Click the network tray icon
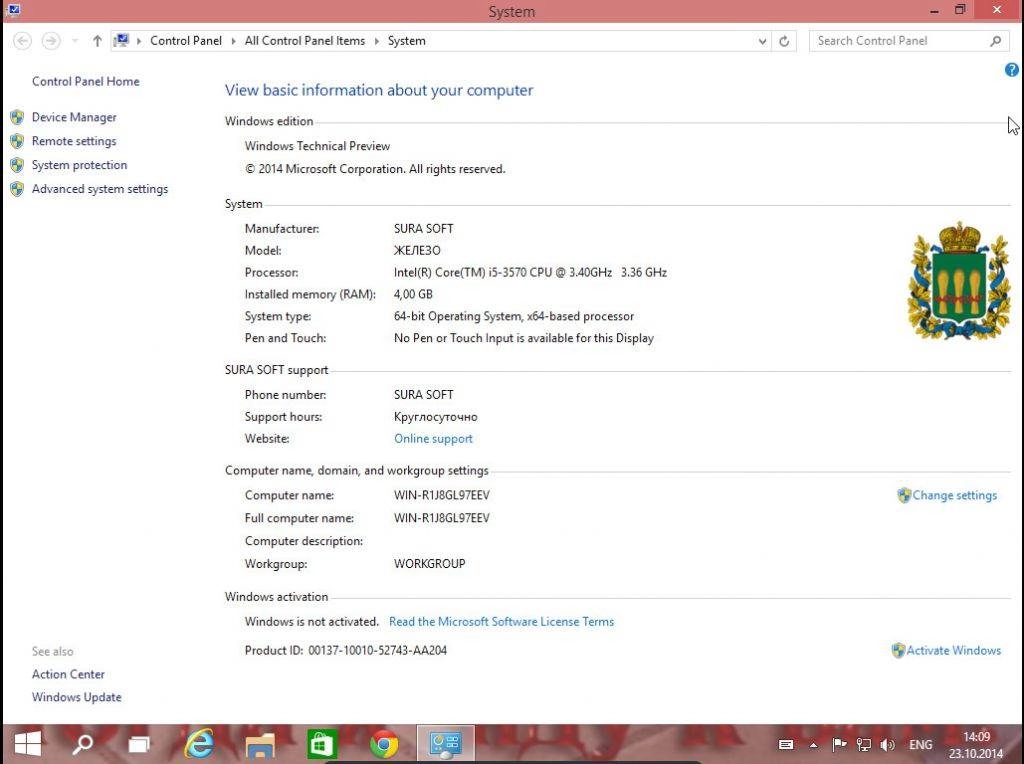The width and height of the screenshot is (1024, 764). 863,744
